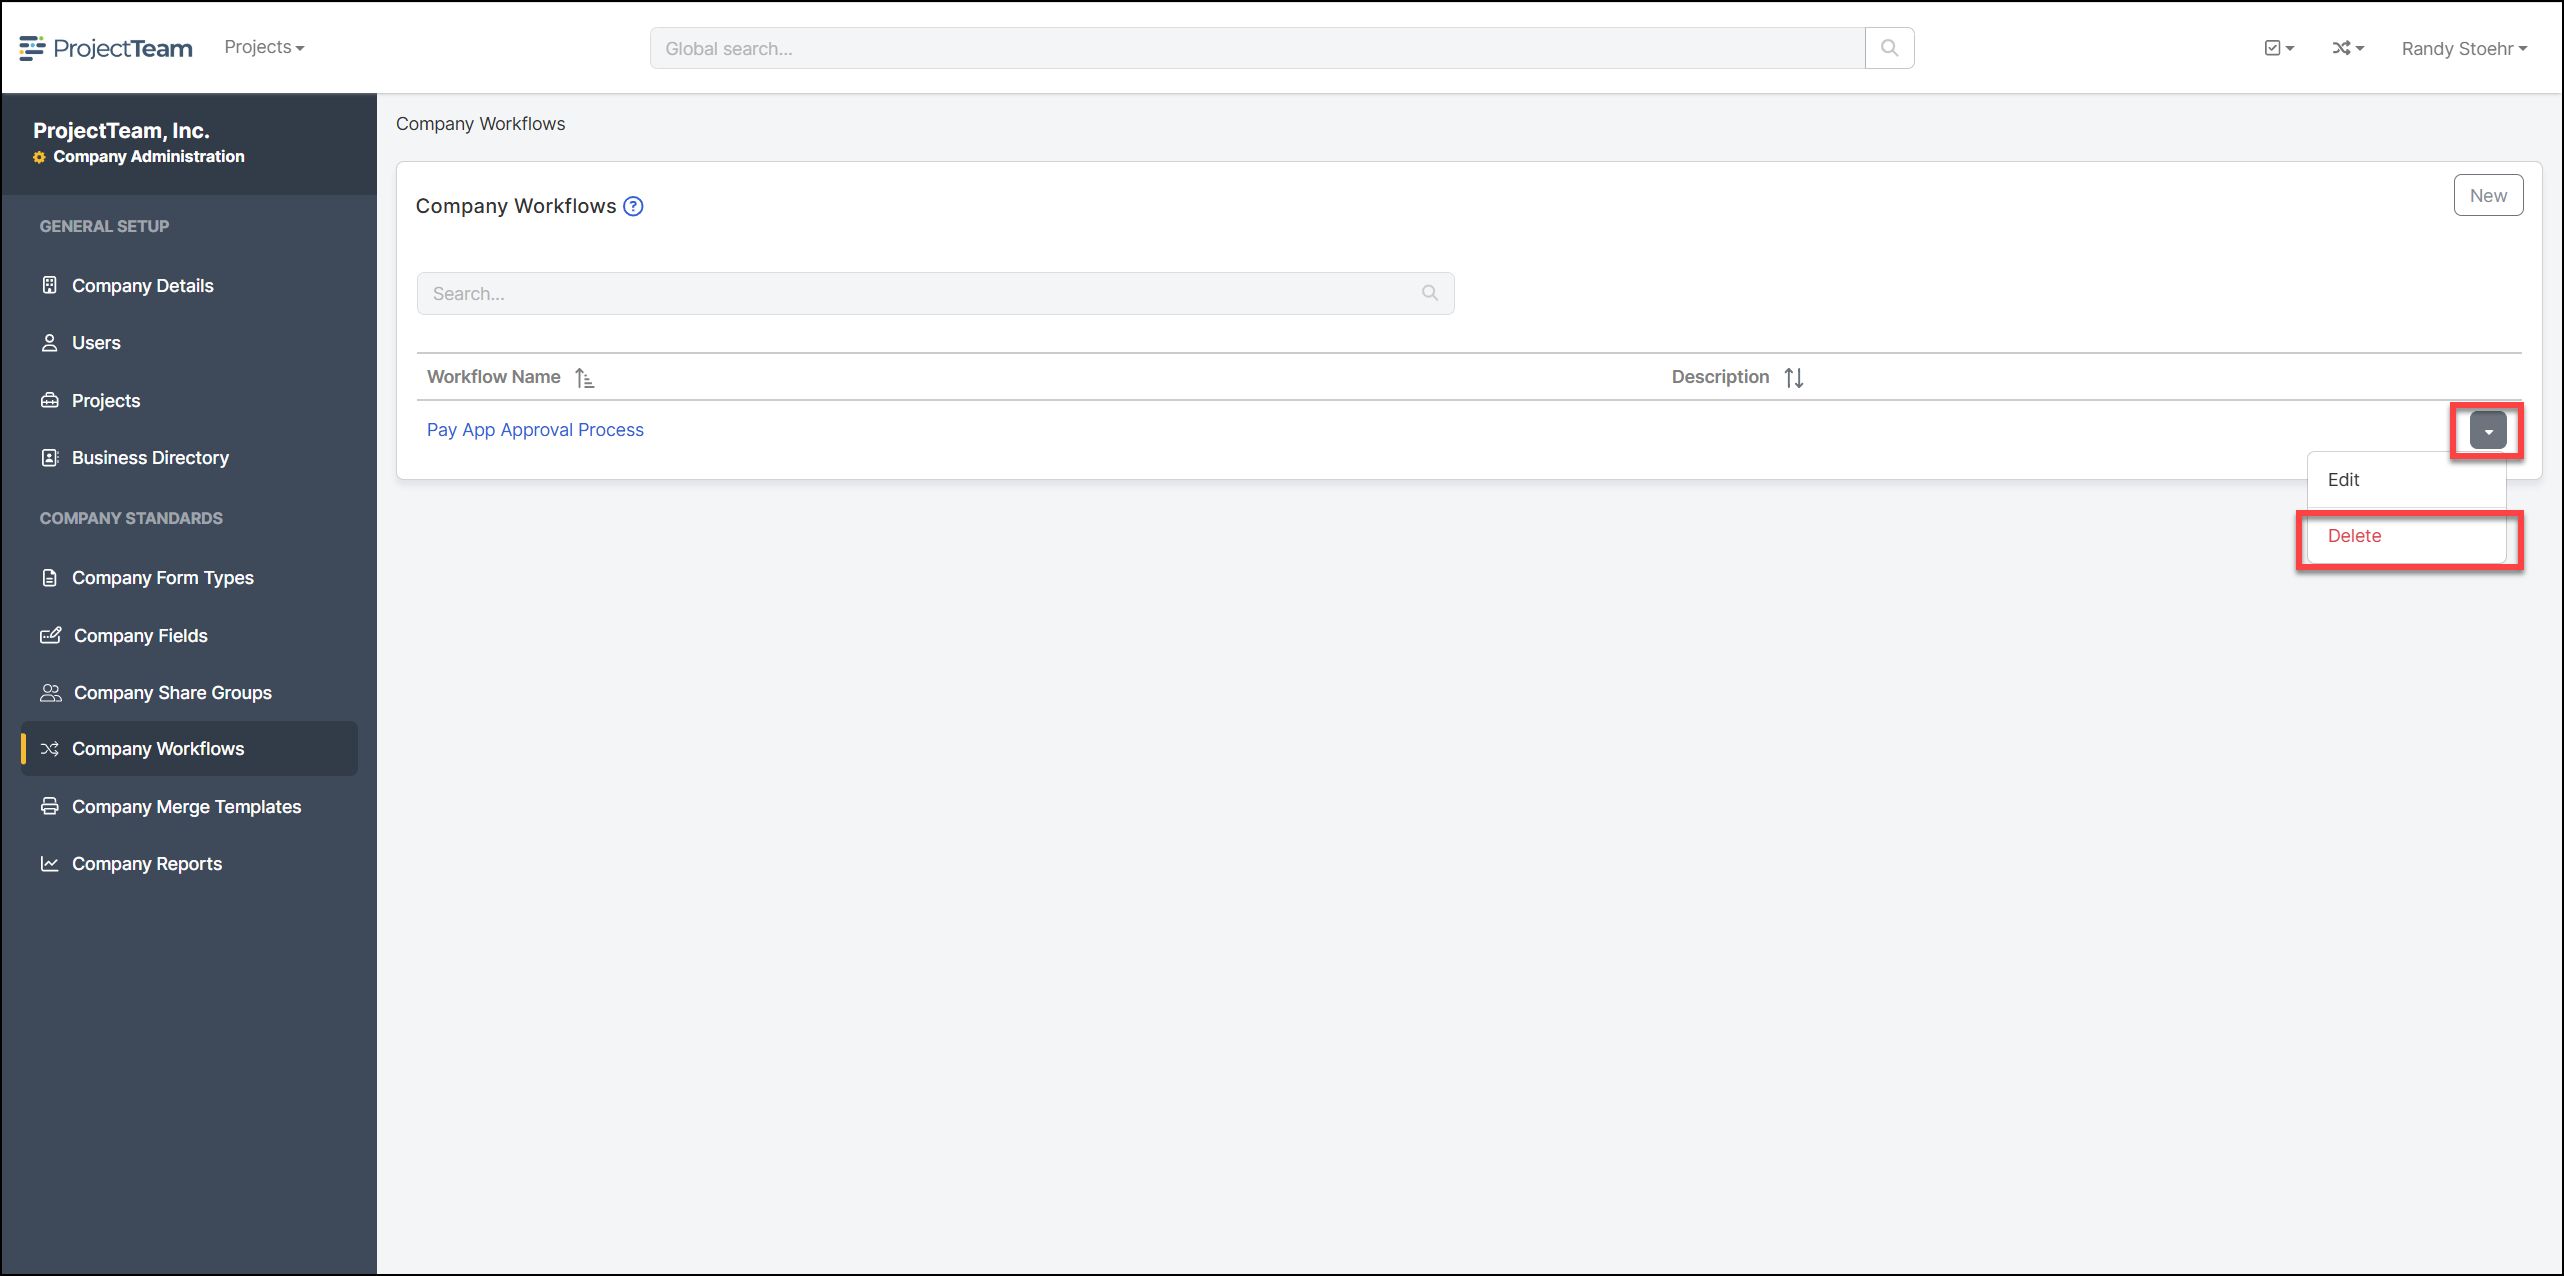Click the Company Administration gear icon
This screenshot has width=2564, height=1276.
(39, 157)
